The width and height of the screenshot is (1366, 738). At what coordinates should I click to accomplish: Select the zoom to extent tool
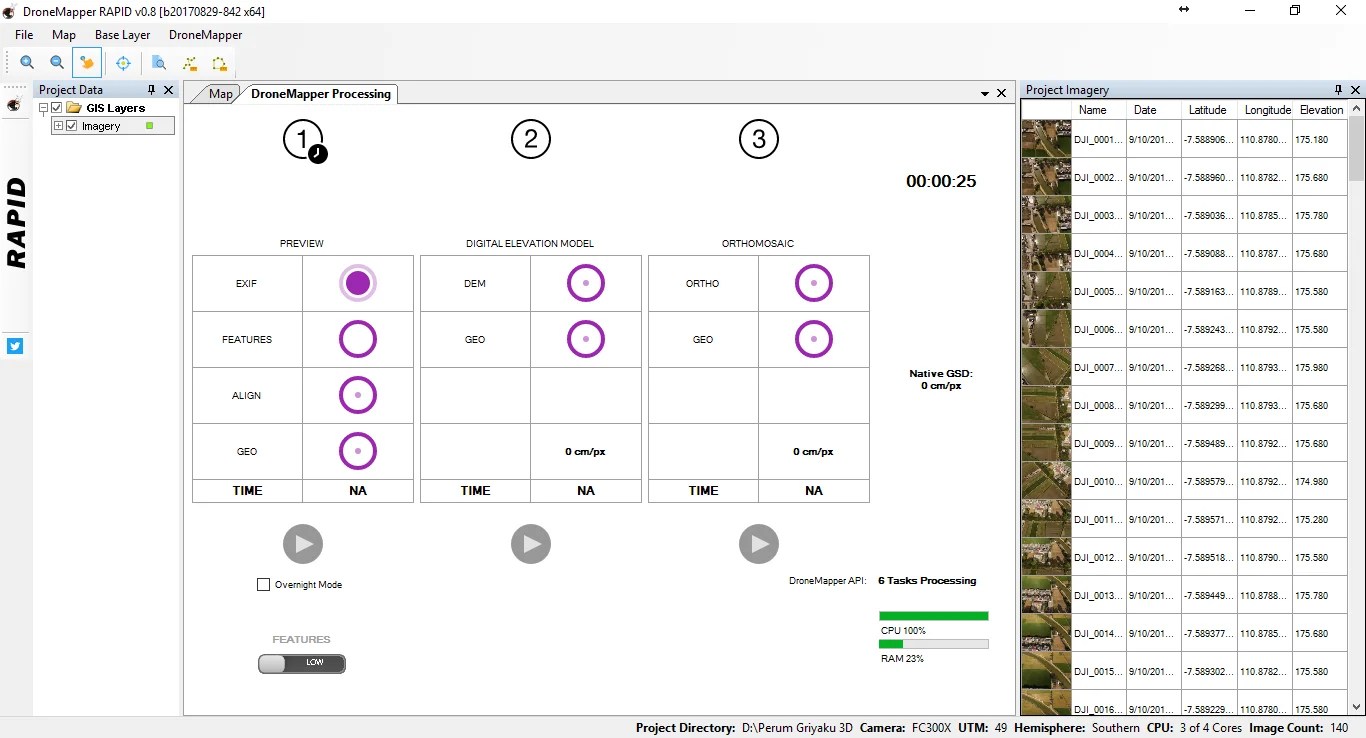(x=159, y=62)
